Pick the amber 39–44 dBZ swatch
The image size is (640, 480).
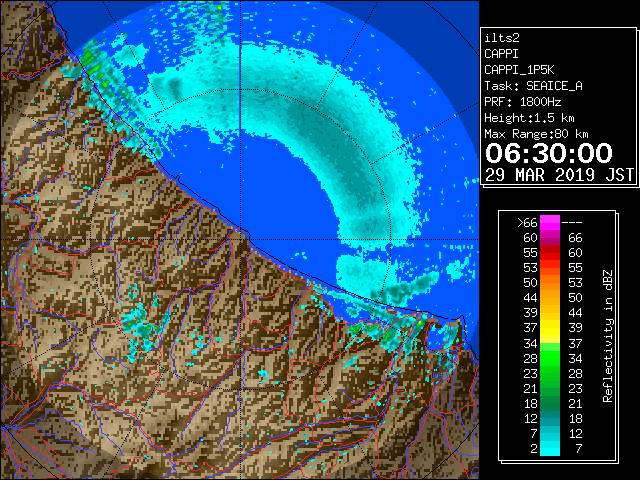(x=550, y=313)
